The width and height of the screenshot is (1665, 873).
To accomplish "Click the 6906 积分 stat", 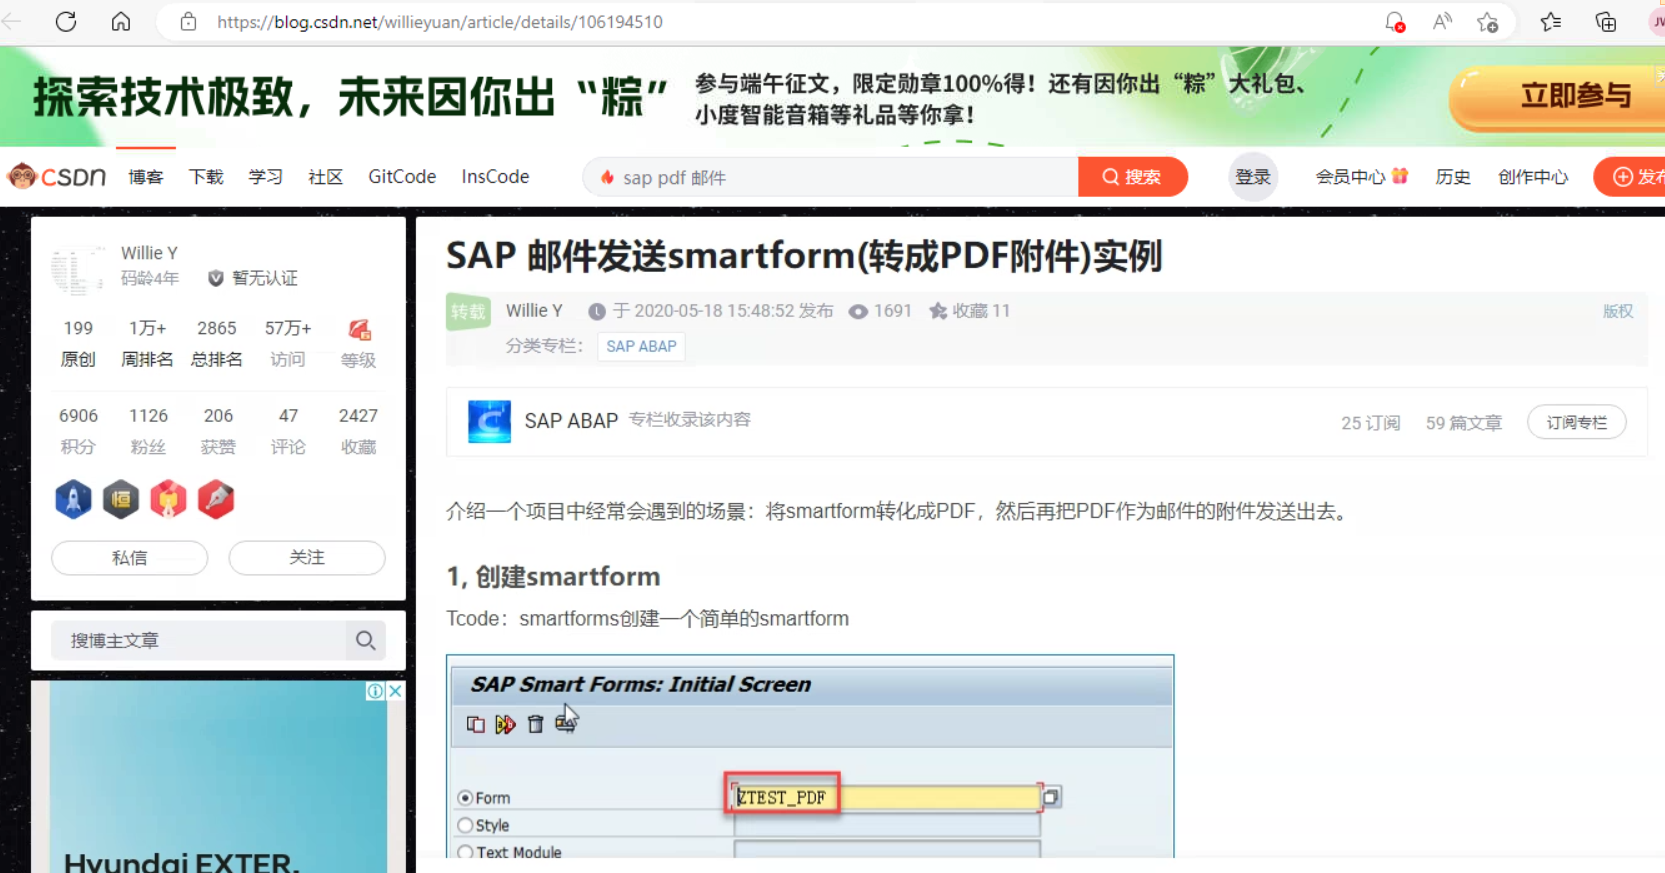I will [x=78, y=430].
